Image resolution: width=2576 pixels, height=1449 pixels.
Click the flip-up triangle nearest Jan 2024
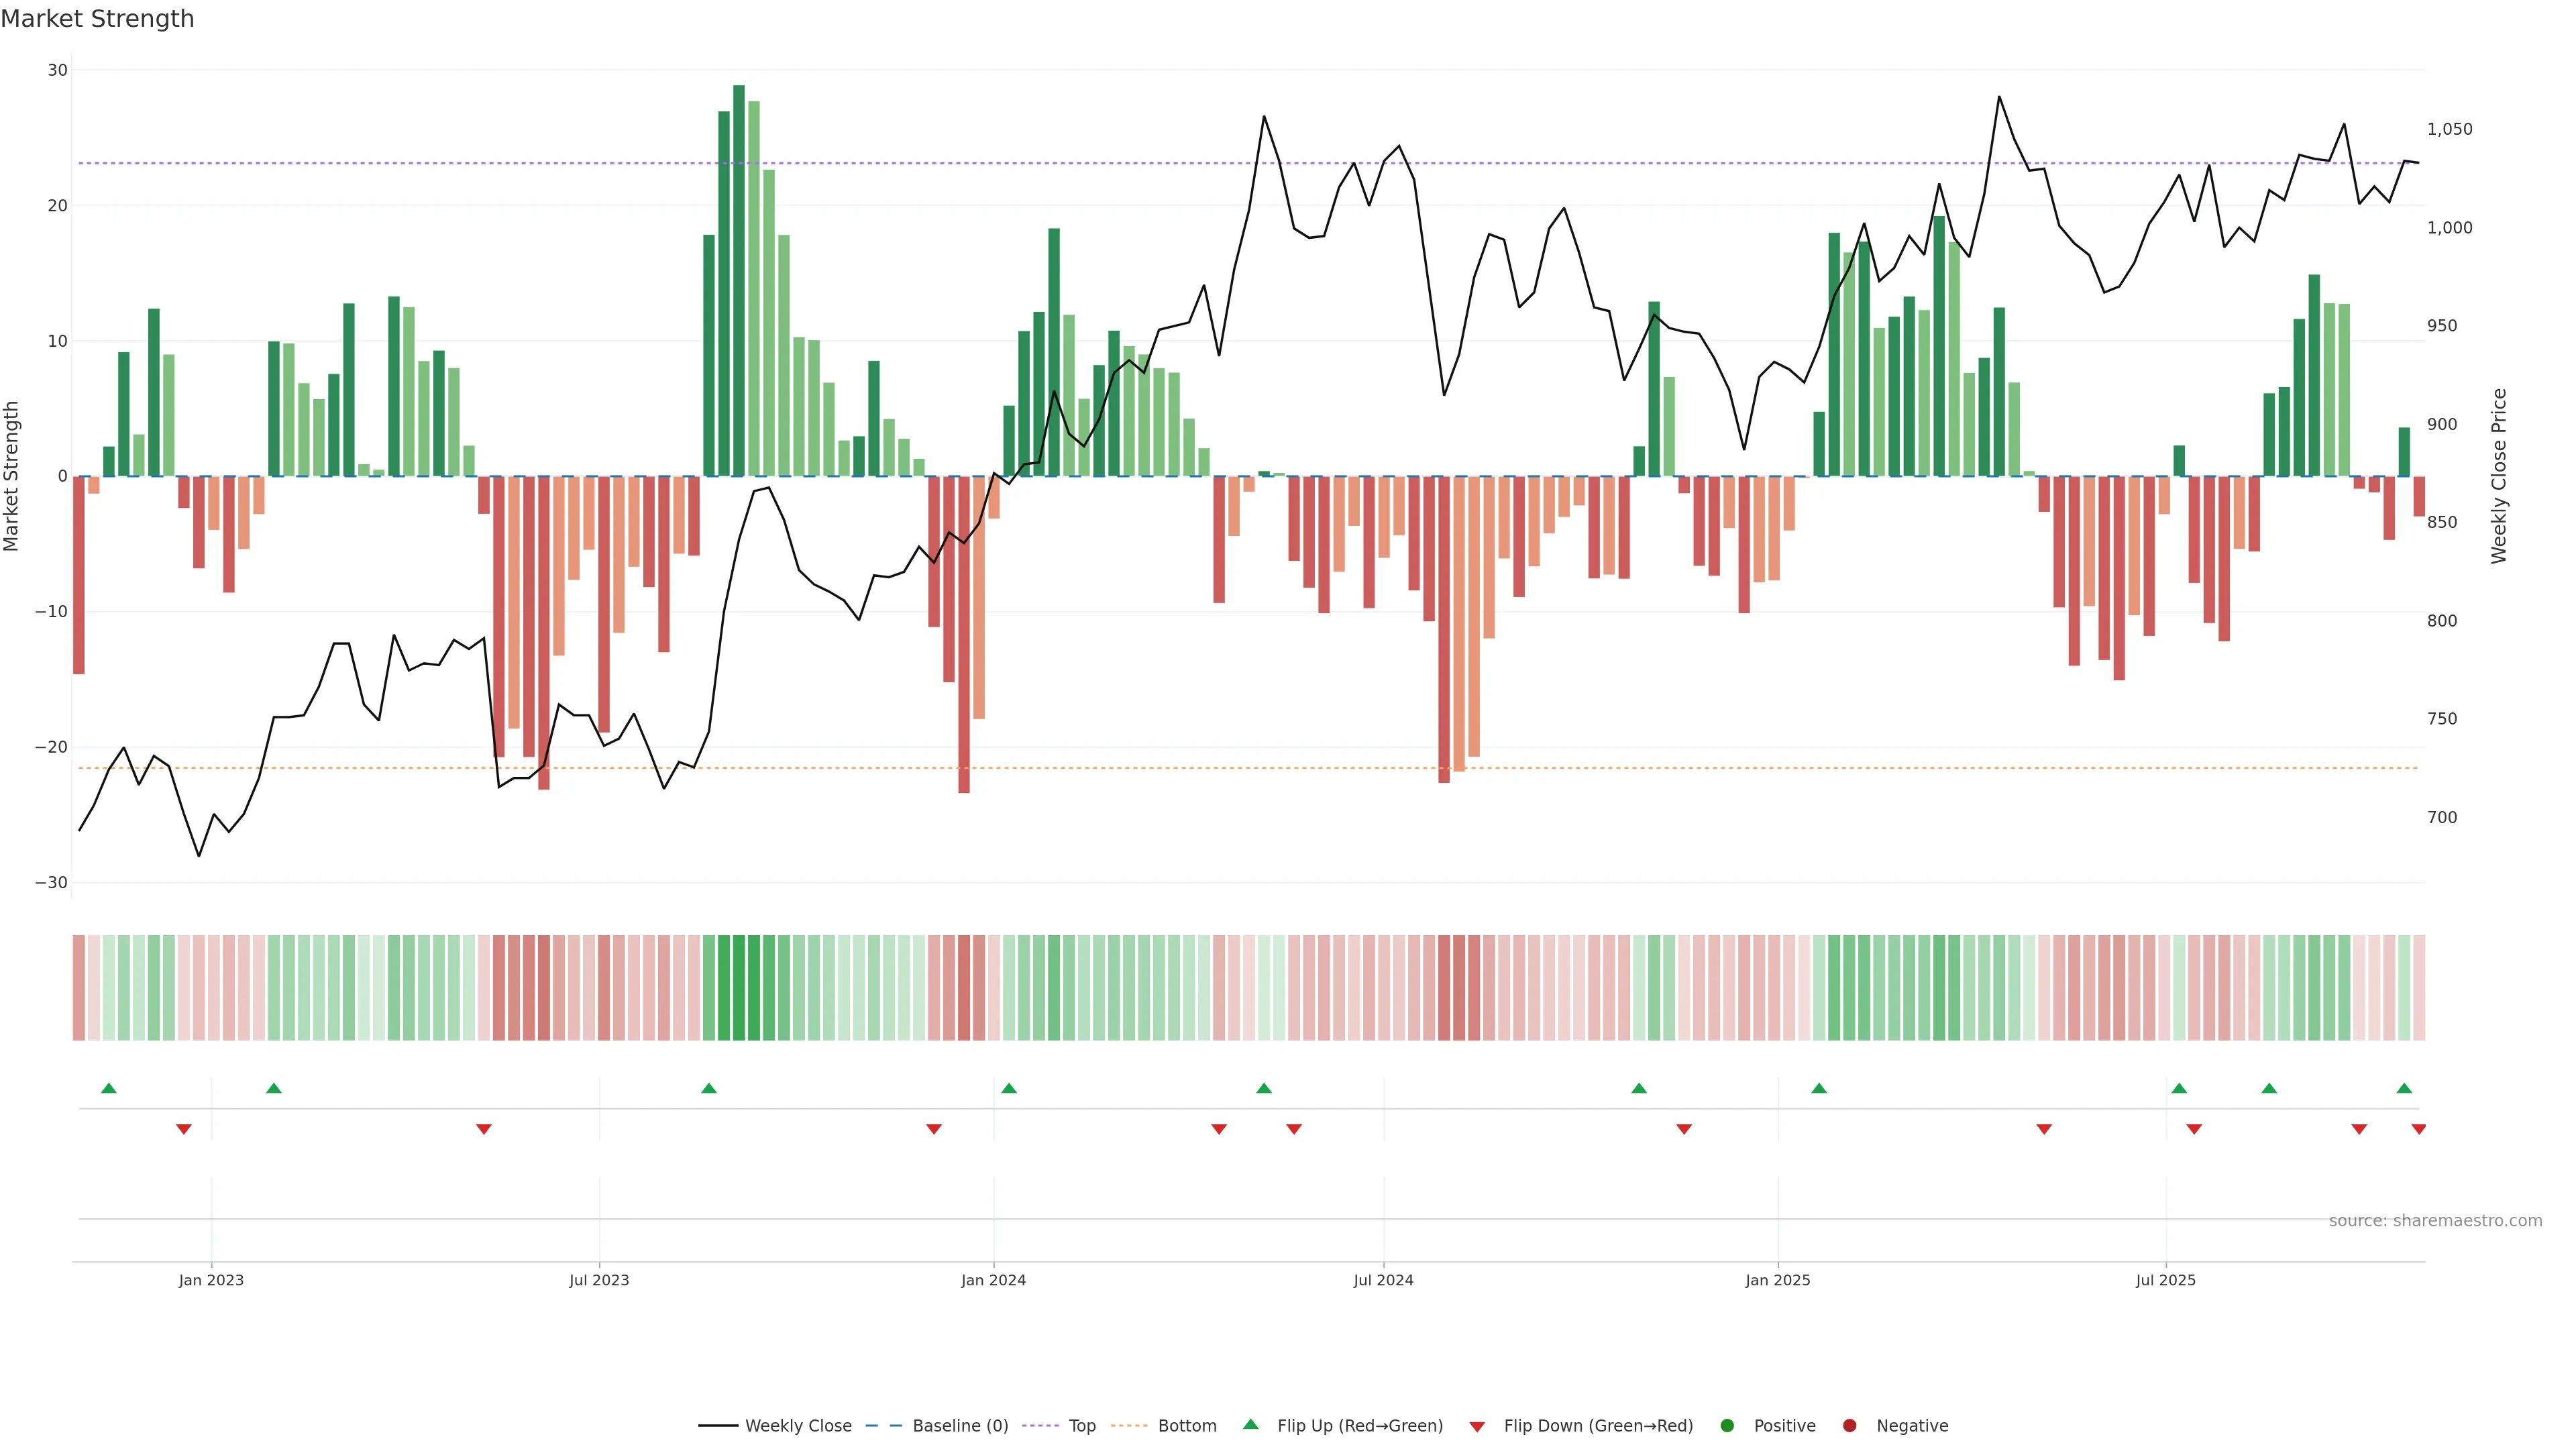[1008, 1088]
